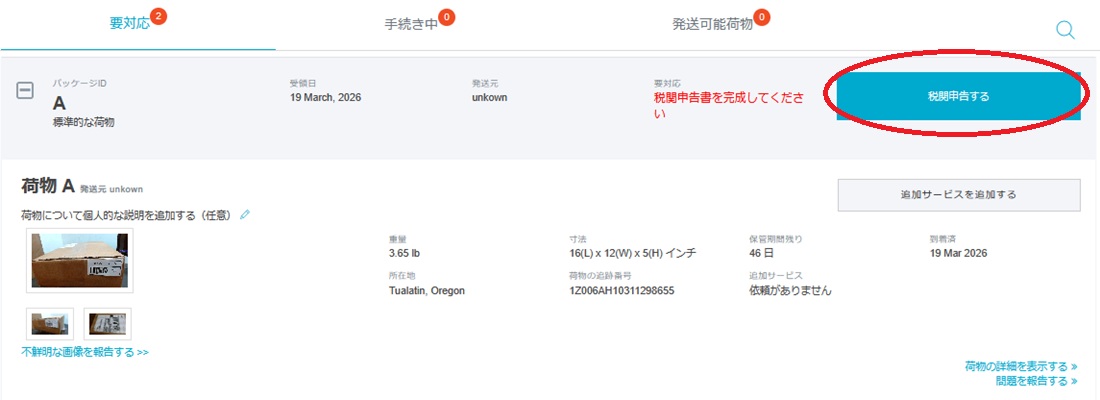Click 荷物について個人的な説明を追加する text
Screen dimensions: 1100x400
[x=127, y=215]
